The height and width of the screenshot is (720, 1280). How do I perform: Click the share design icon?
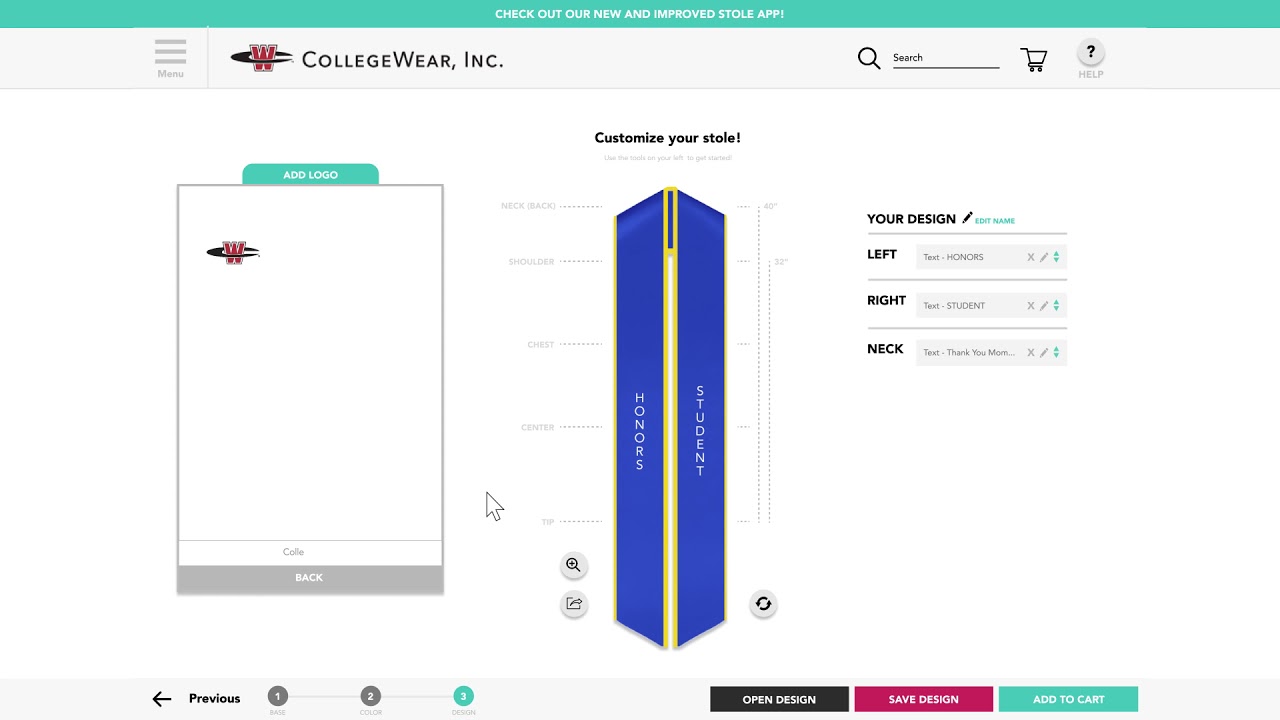click(573, 604)
